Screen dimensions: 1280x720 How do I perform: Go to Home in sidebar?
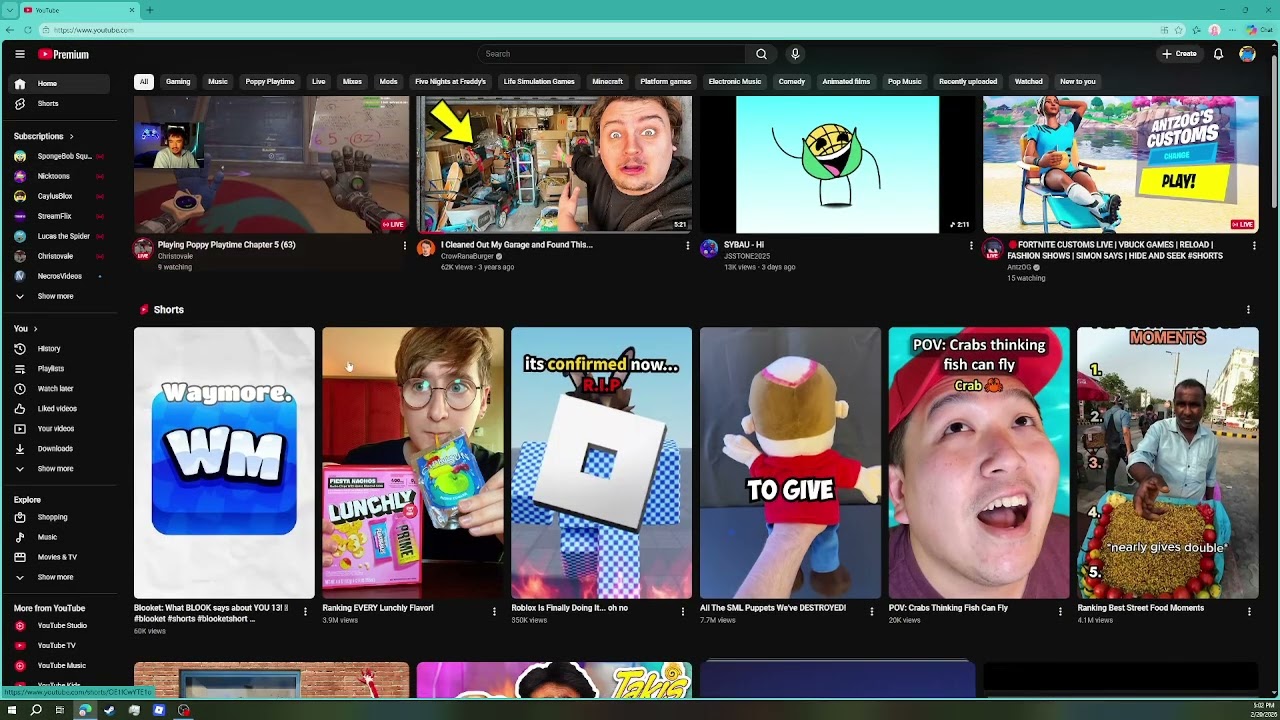(60, 84)
